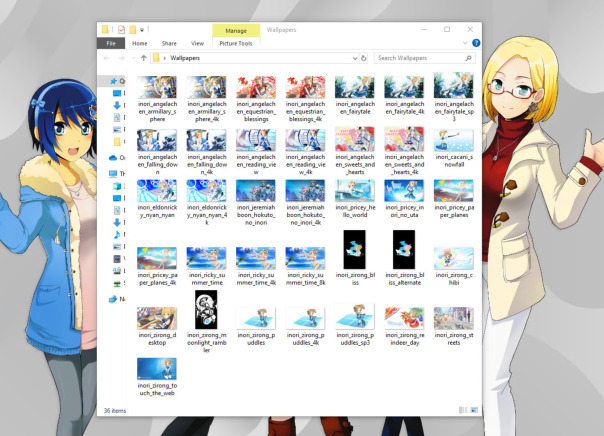Click the Refresh button in address bar
The image size is (604, 436).
(x=364, y=59)
